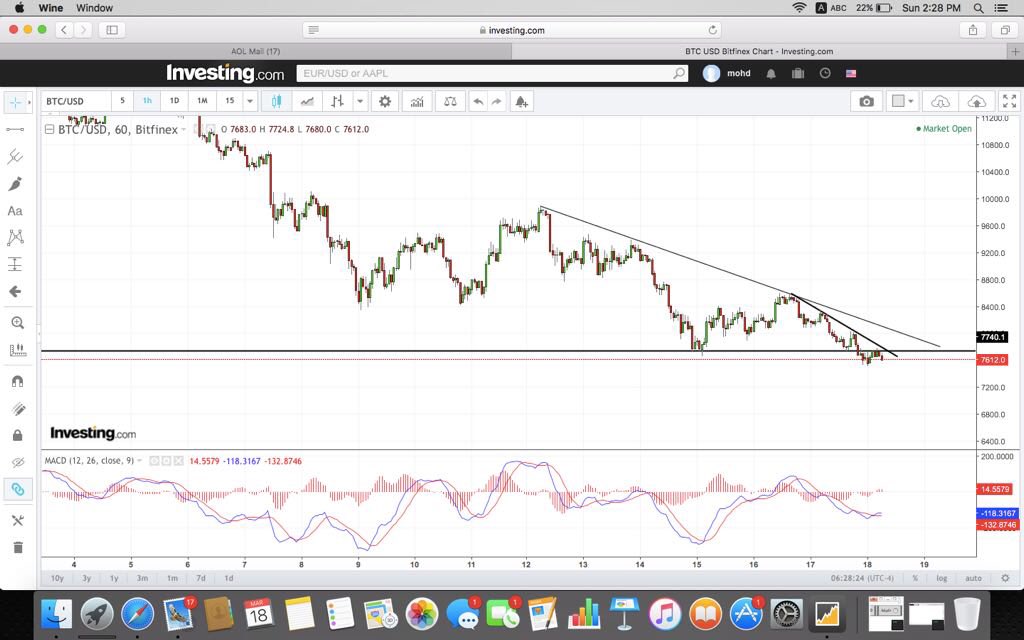Select the 1D interval

tap(174, 101)
